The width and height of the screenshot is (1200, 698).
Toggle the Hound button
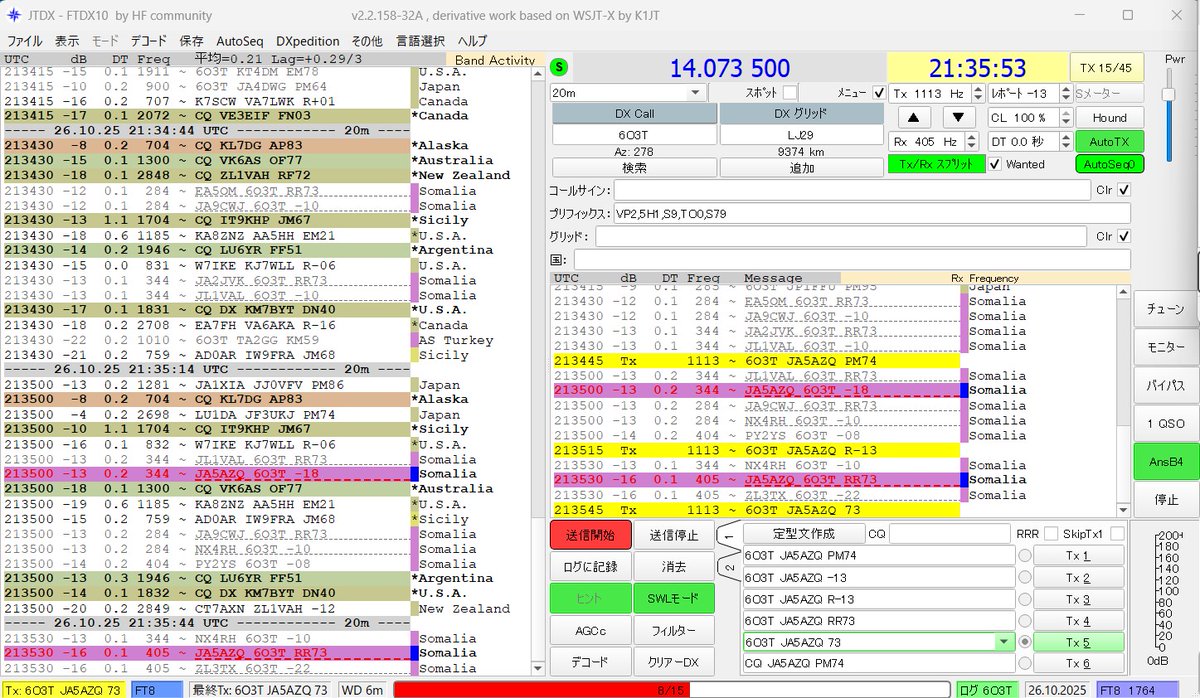[x=1110, y=117]
